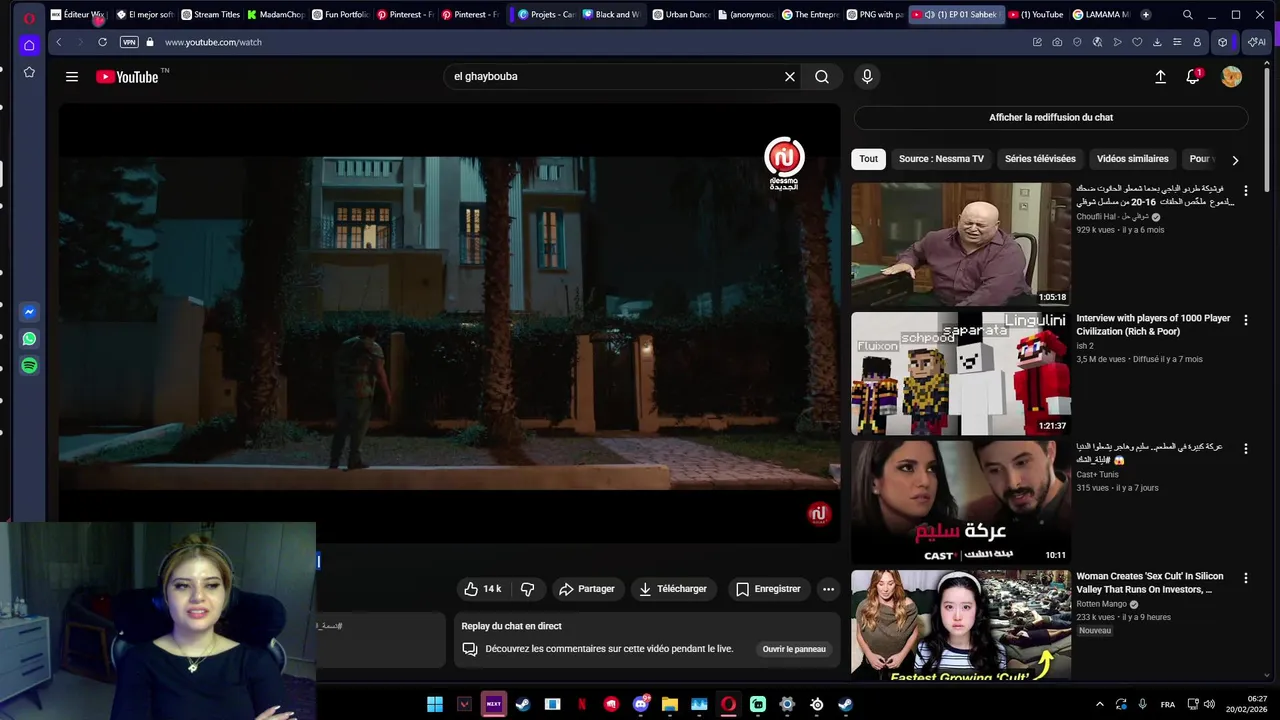Open Opera sidebar Messenger icon
Image resolution: width=1280 pixels, height=720 pixels.
[29, 312]
